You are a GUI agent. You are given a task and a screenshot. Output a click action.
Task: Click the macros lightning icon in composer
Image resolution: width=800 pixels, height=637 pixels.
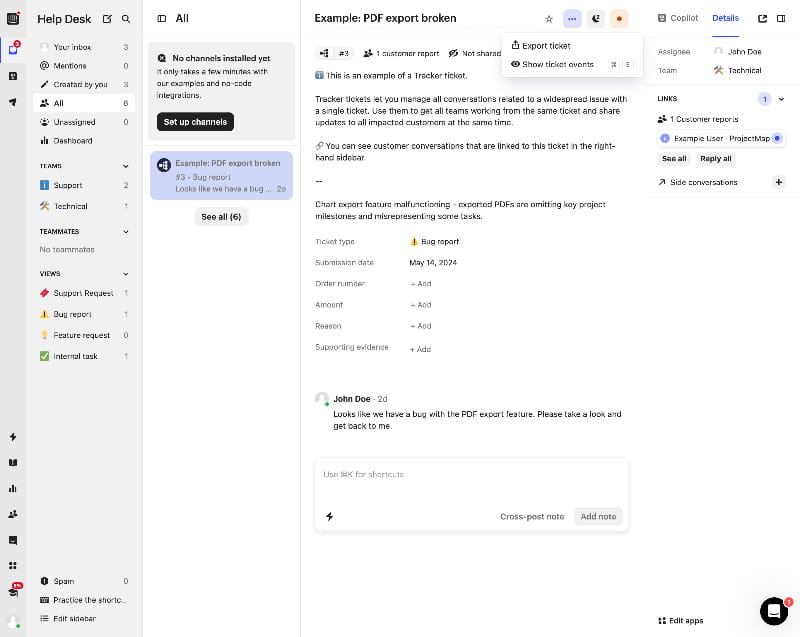pyautogui.click(x=330, y=517)
